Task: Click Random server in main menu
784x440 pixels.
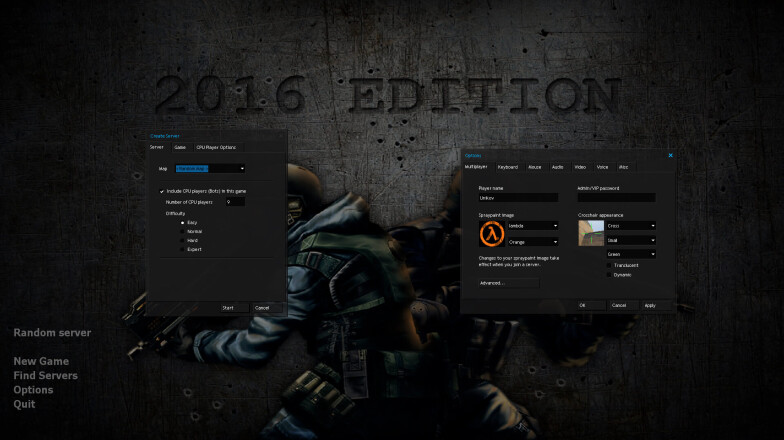Action: (52, 333)
